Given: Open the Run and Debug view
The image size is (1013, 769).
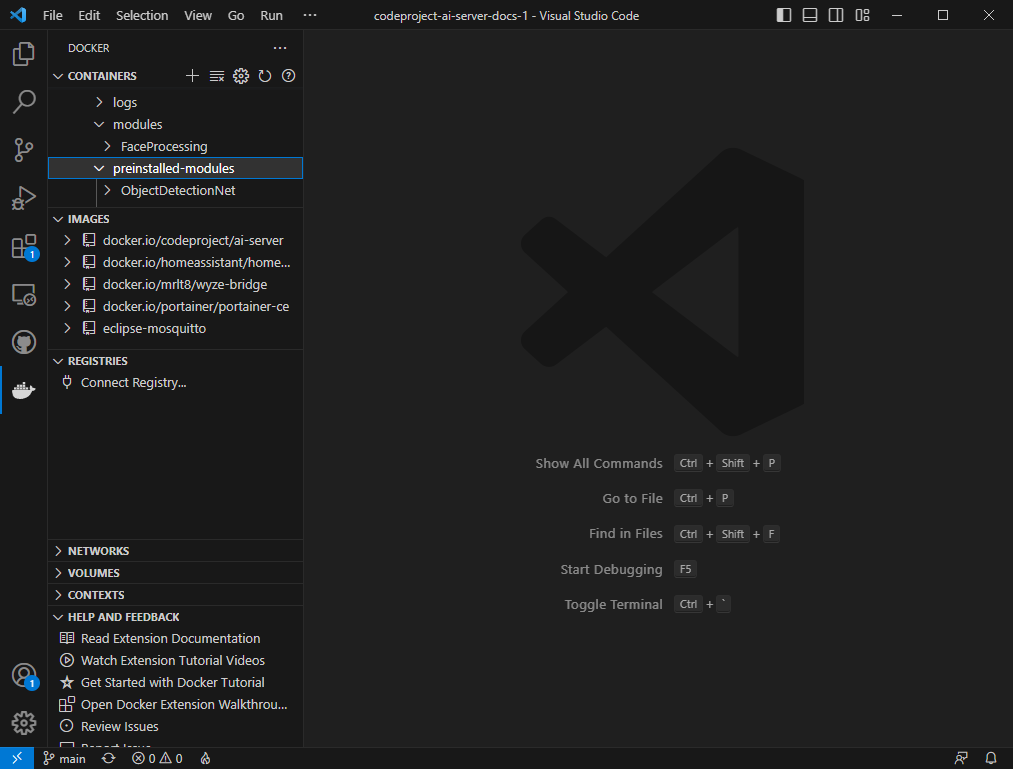Looking at the screenshot, I should (24, 198).
